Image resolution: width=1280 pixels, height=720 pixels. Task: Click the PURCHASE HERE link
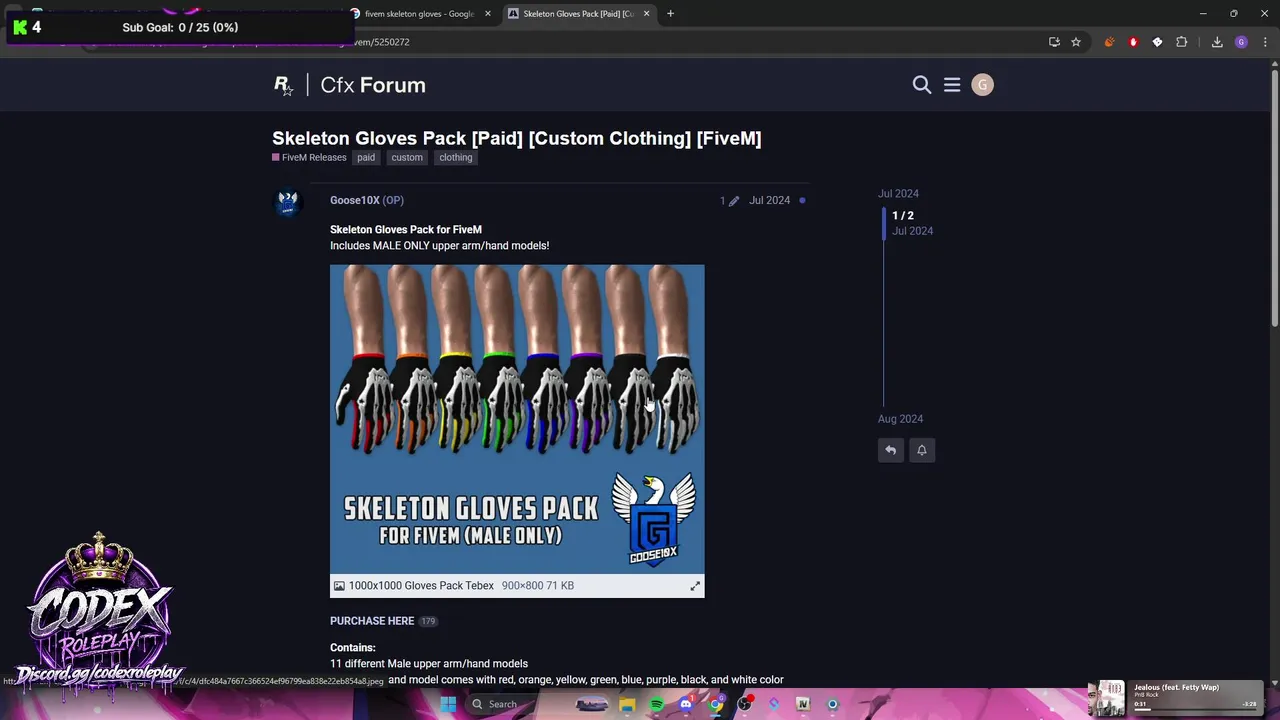(x=372, y=621)
